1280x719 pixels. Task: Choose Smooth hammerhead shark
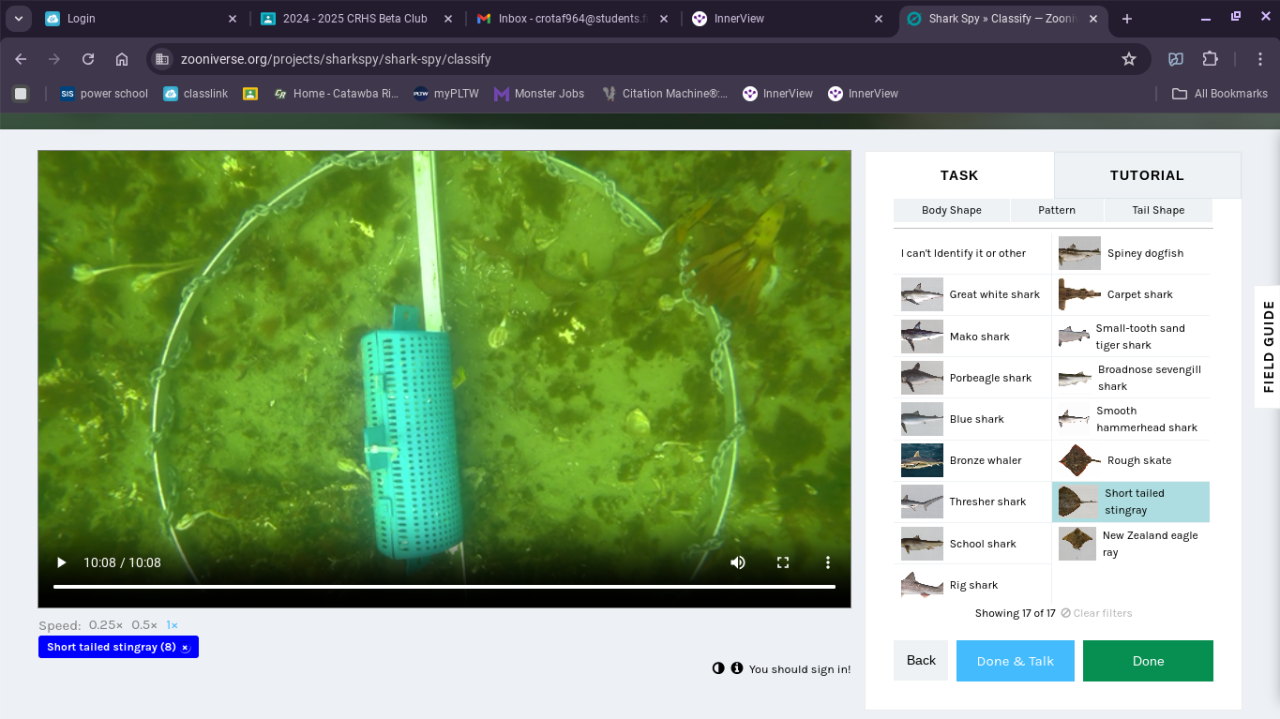[1131, 419]
